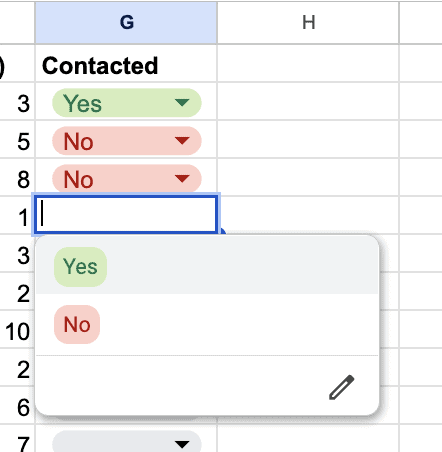Click the green arrow on the Yes chip
The height and width of the screenshot is (452, 442).
click(x=182, y=102)
